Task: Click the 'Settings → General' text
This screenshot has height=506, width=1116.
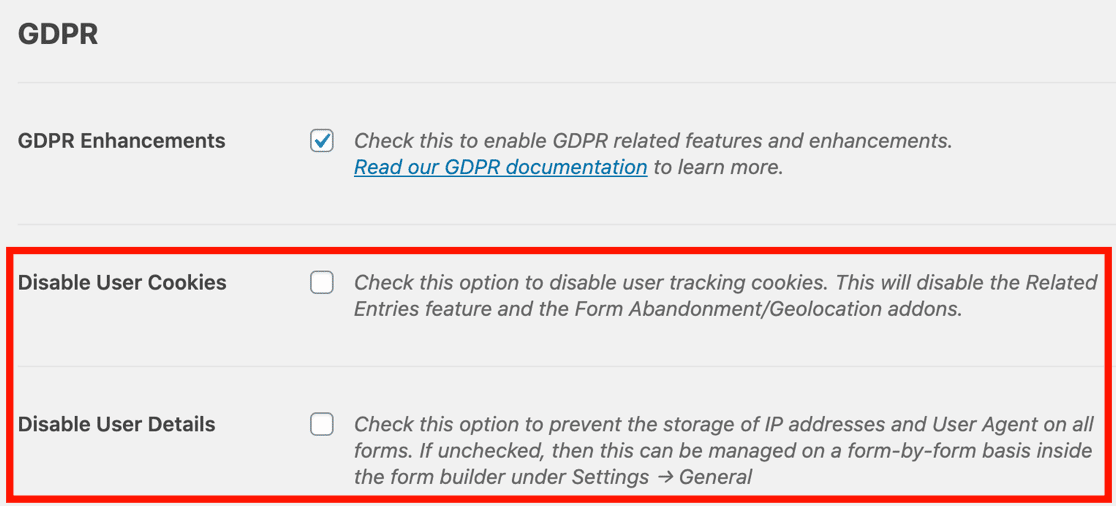Action: click(662, 477)
